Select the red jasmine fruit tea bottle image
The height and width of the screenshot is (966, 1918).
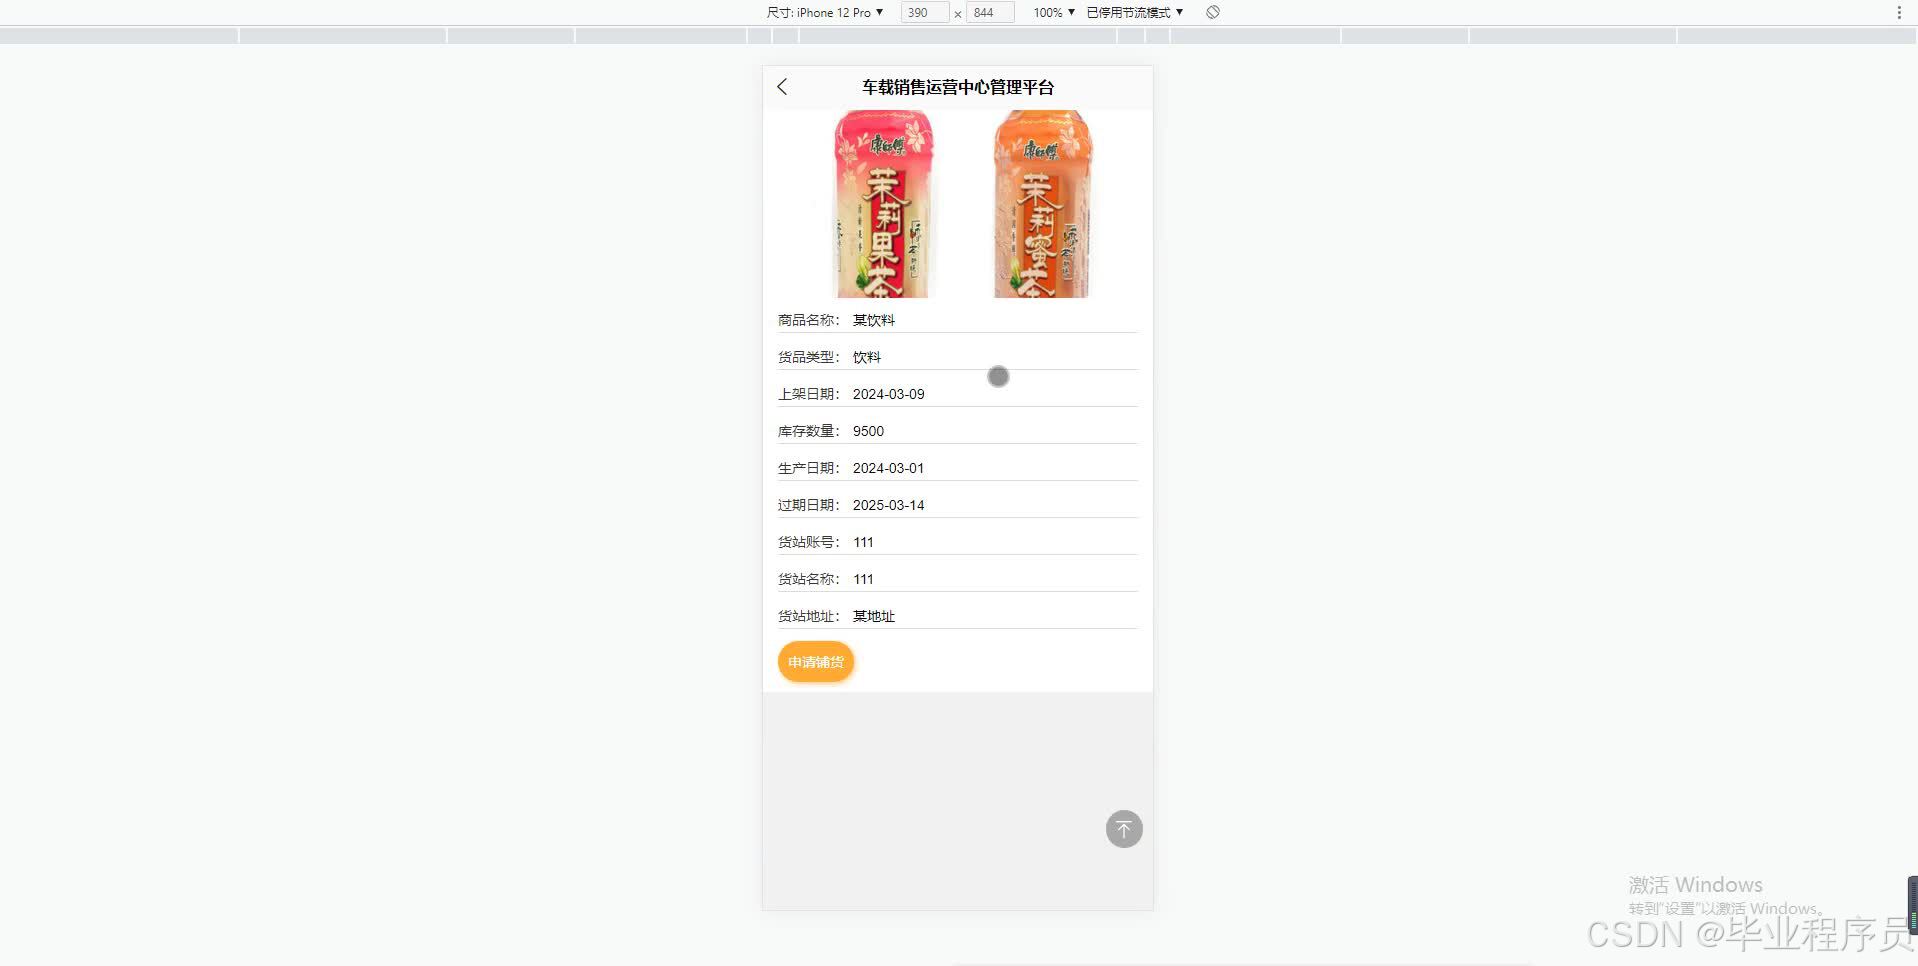883,204
